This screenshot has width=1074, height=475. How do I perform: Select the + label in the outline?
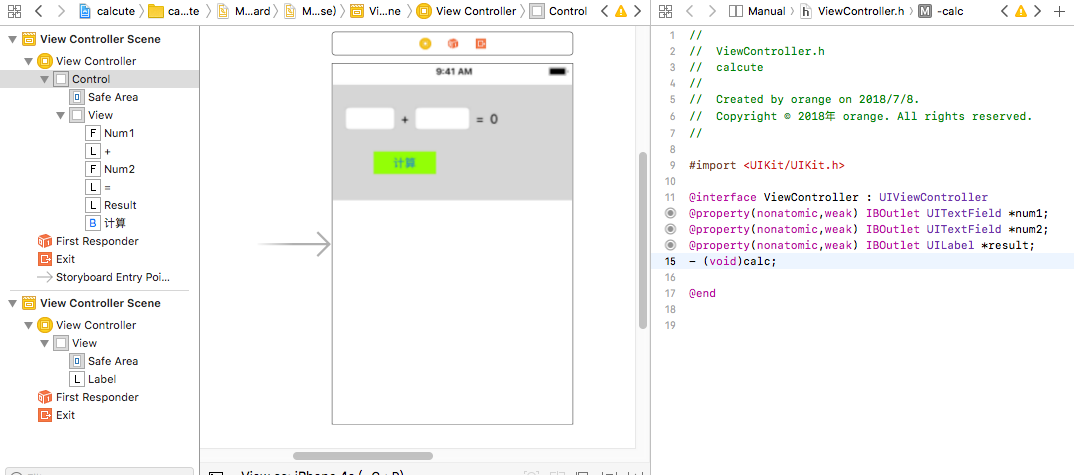click(98, 151)
